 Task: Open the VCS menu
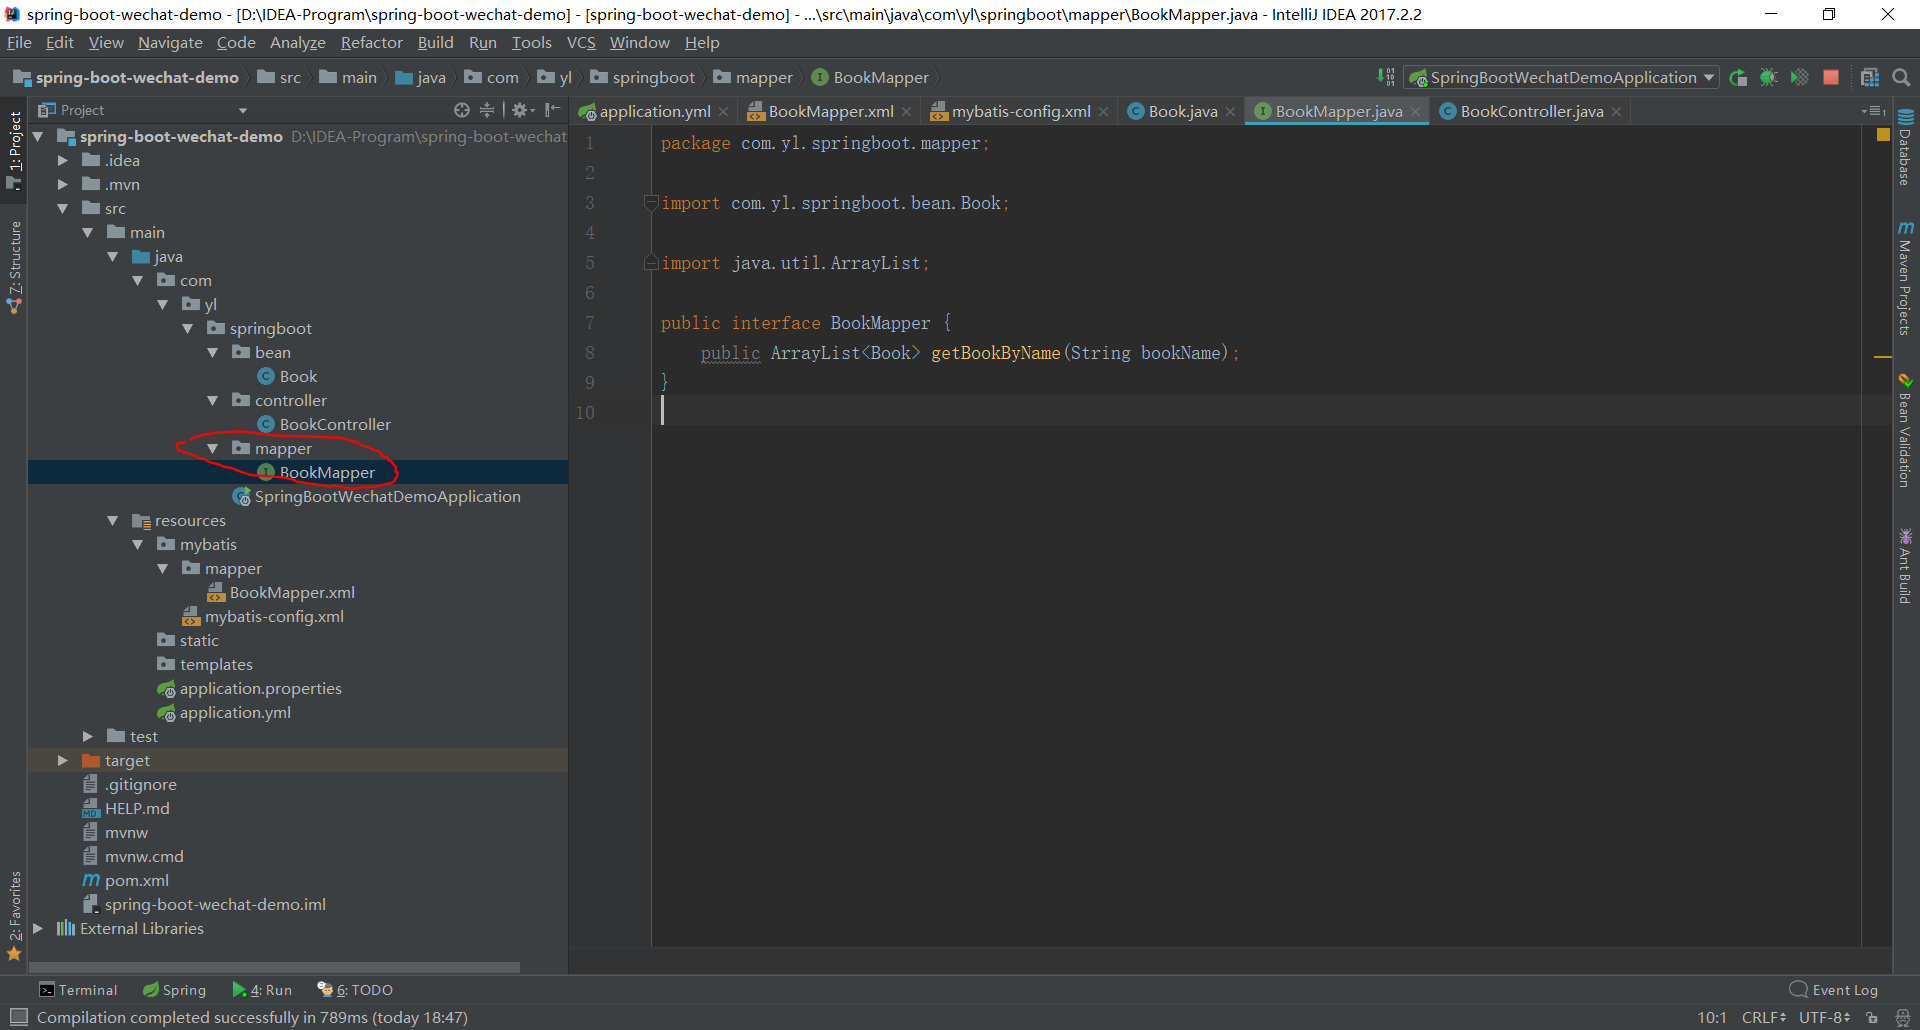pos(581,42)
